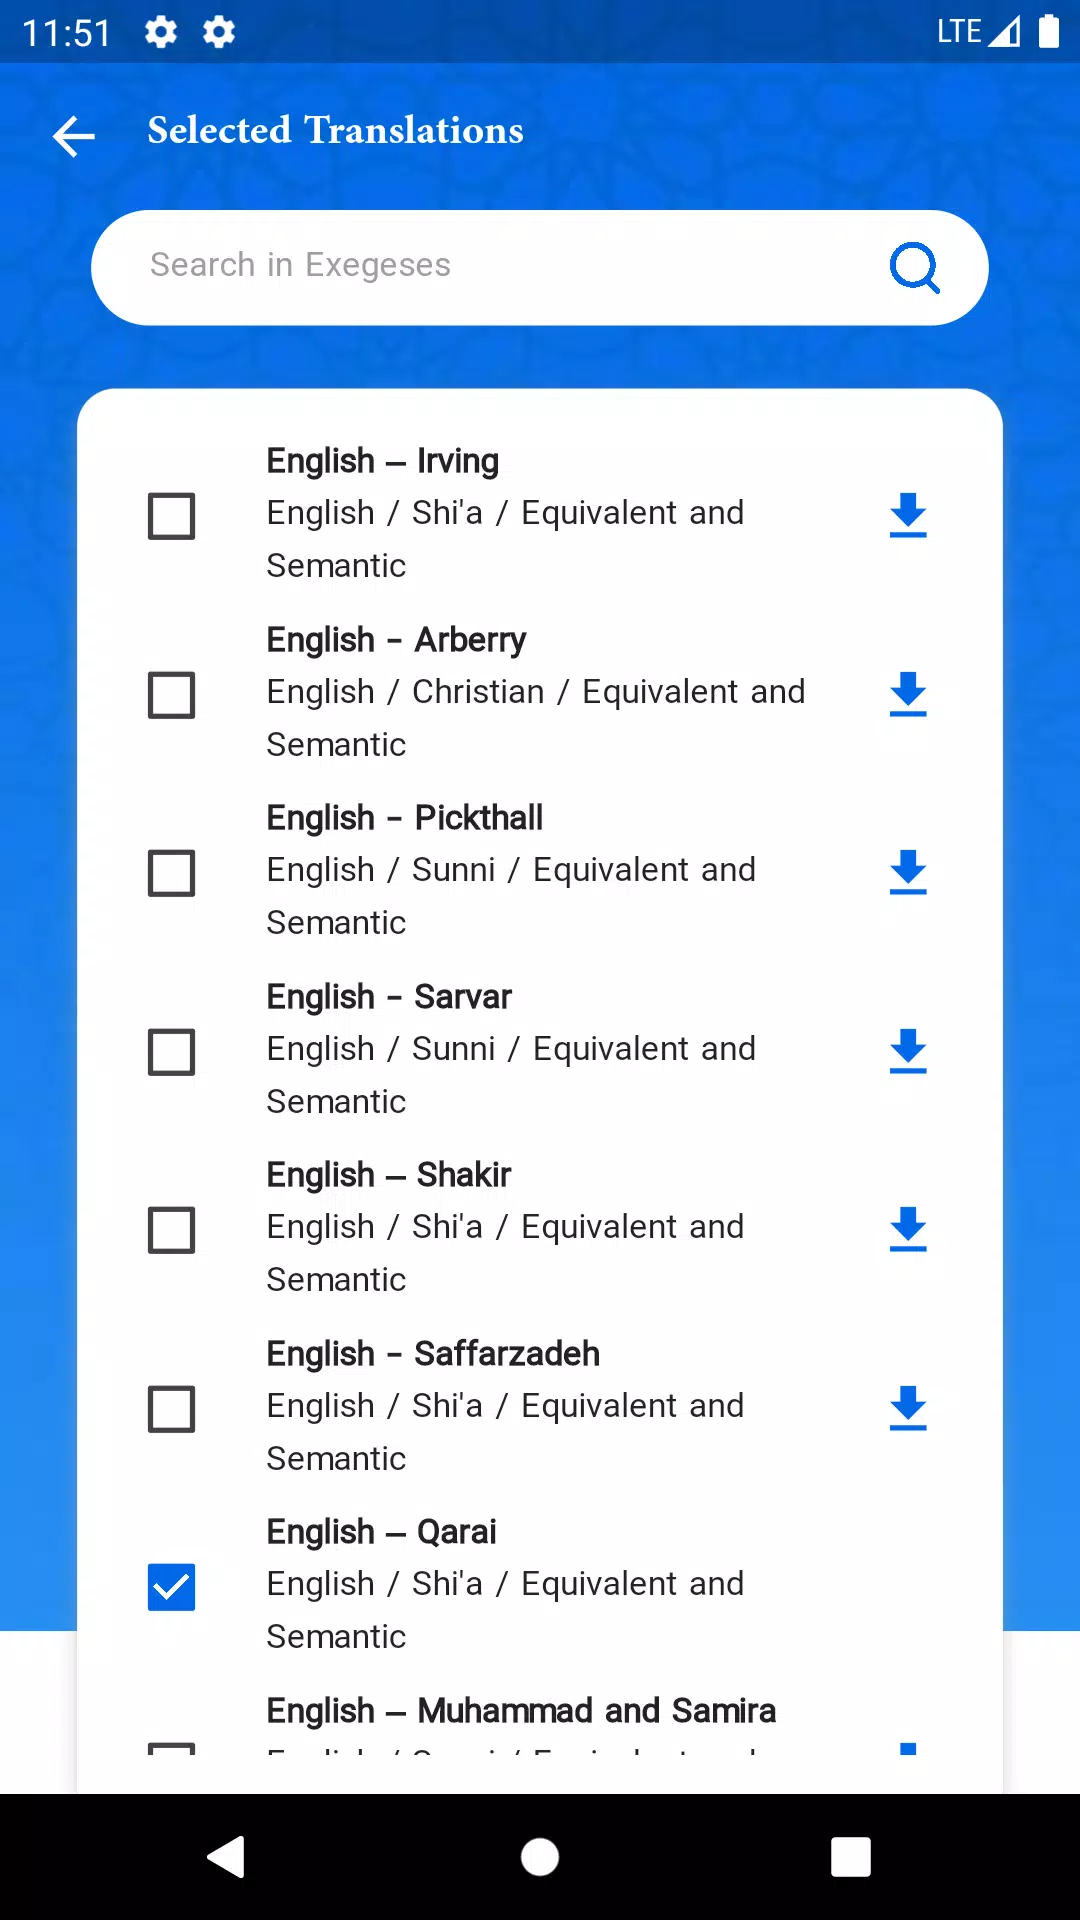This screenshot has width=1080, height=1920.
Task: Check the English Irving checkbox
Action: 171,516
